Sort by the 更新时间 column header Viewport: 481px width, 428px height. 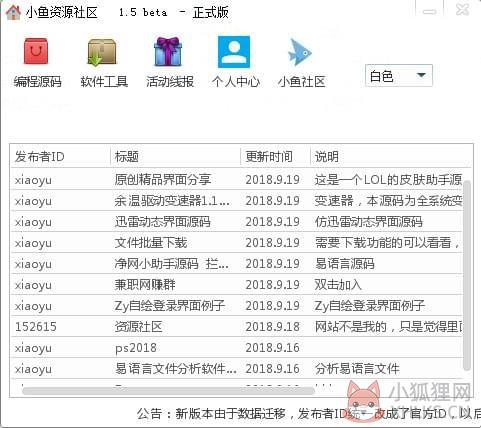tap(276, 156)
